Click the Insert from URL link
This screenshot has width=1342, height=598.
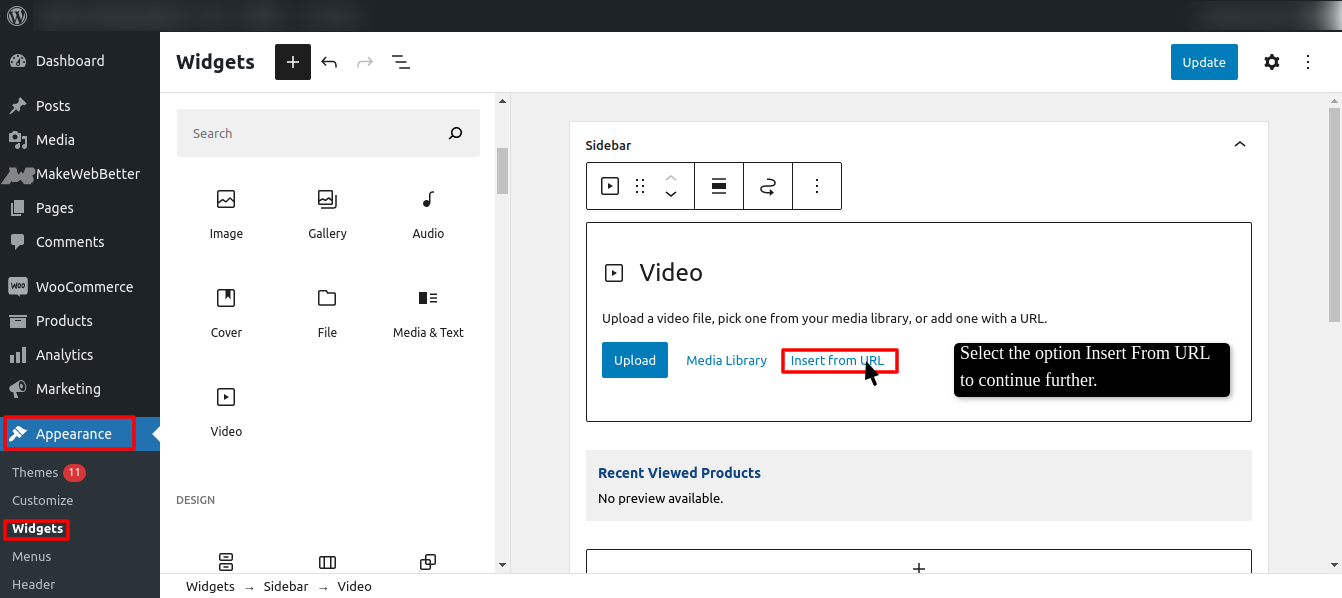pyautogui.click(x=840, y=360)
